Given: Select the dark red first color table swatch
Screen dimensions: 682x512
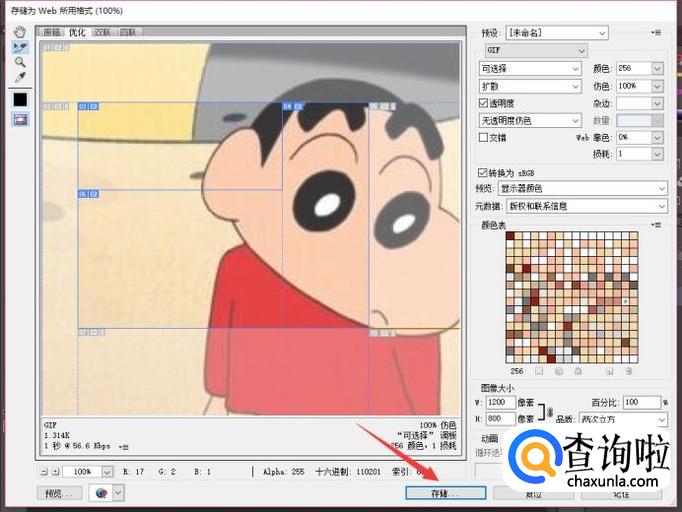Looking at the screenshot, I should tap(510, 235).
